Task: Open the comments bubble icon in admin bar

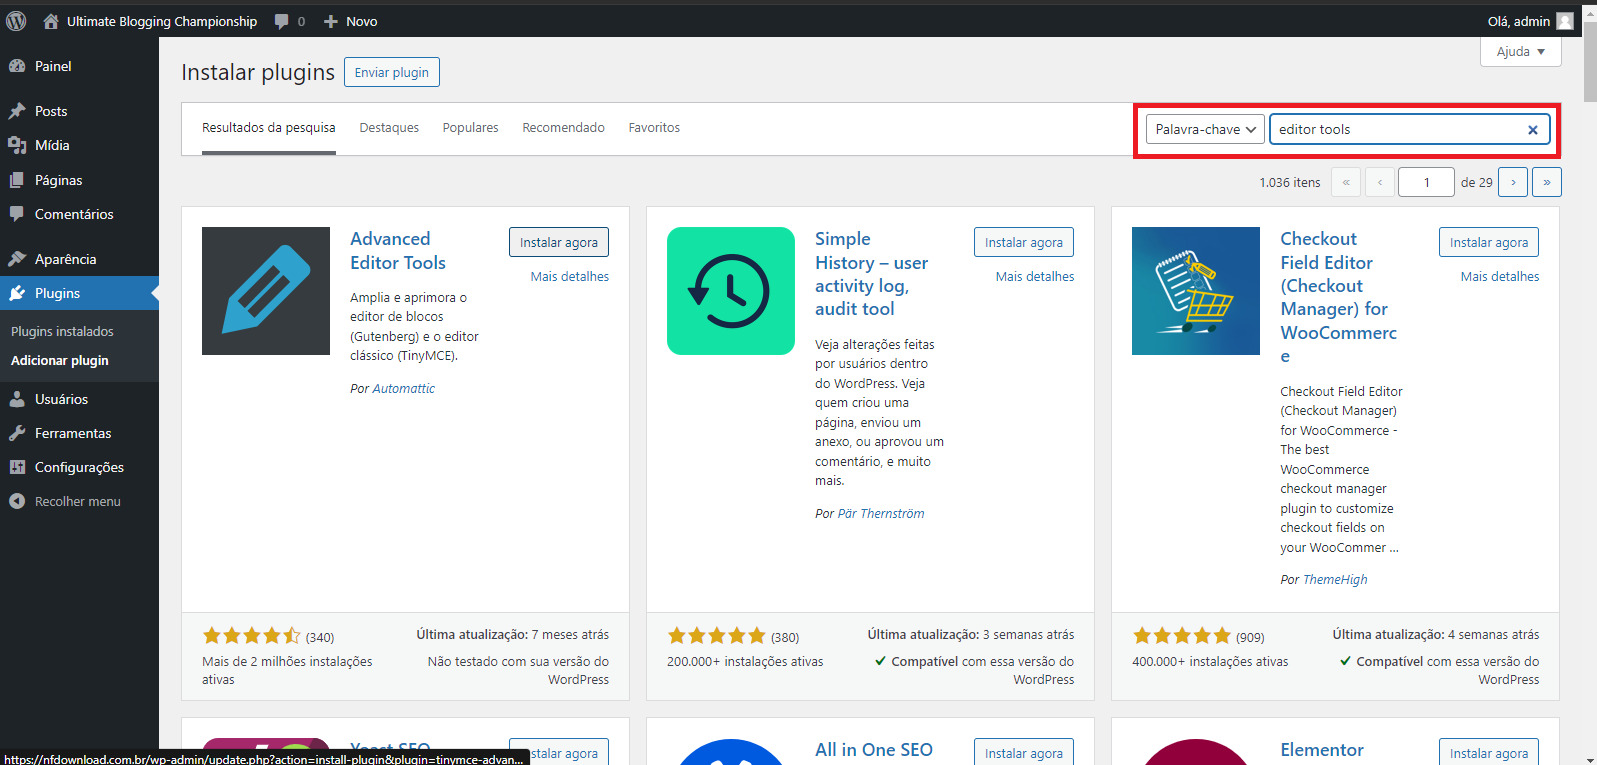Action: [x=282, y=21]
